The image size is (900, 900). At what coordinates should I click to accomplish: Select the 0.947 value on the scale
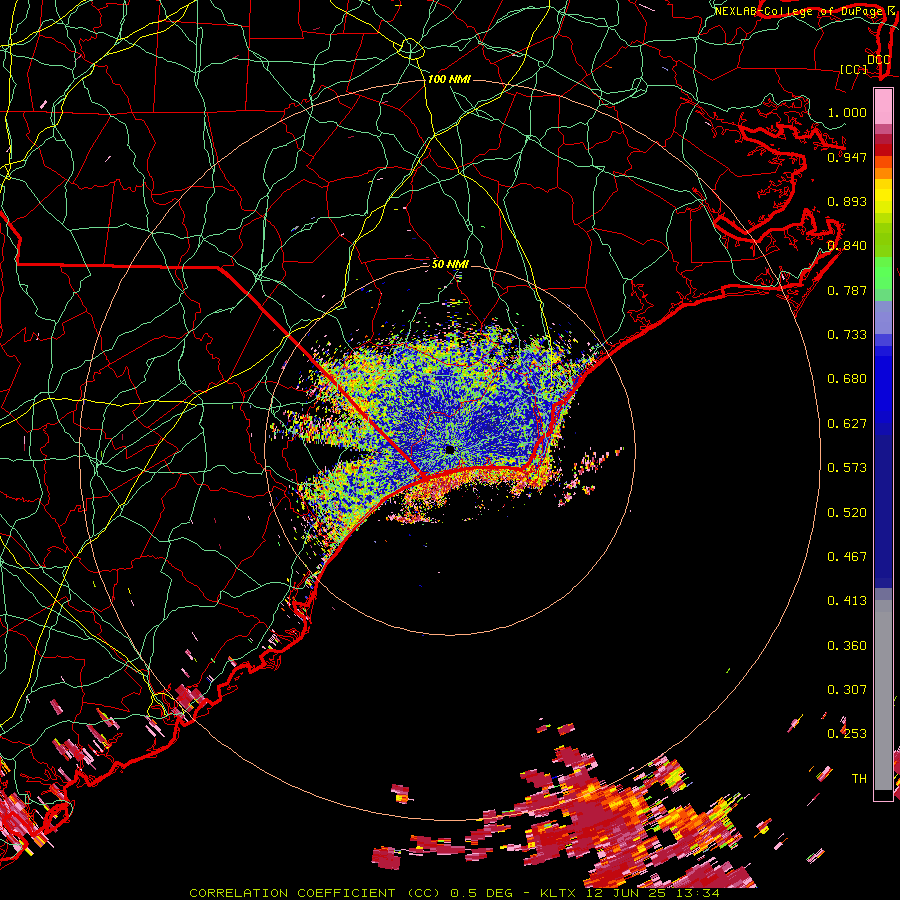pyautogui.click(x=847, y=157)
